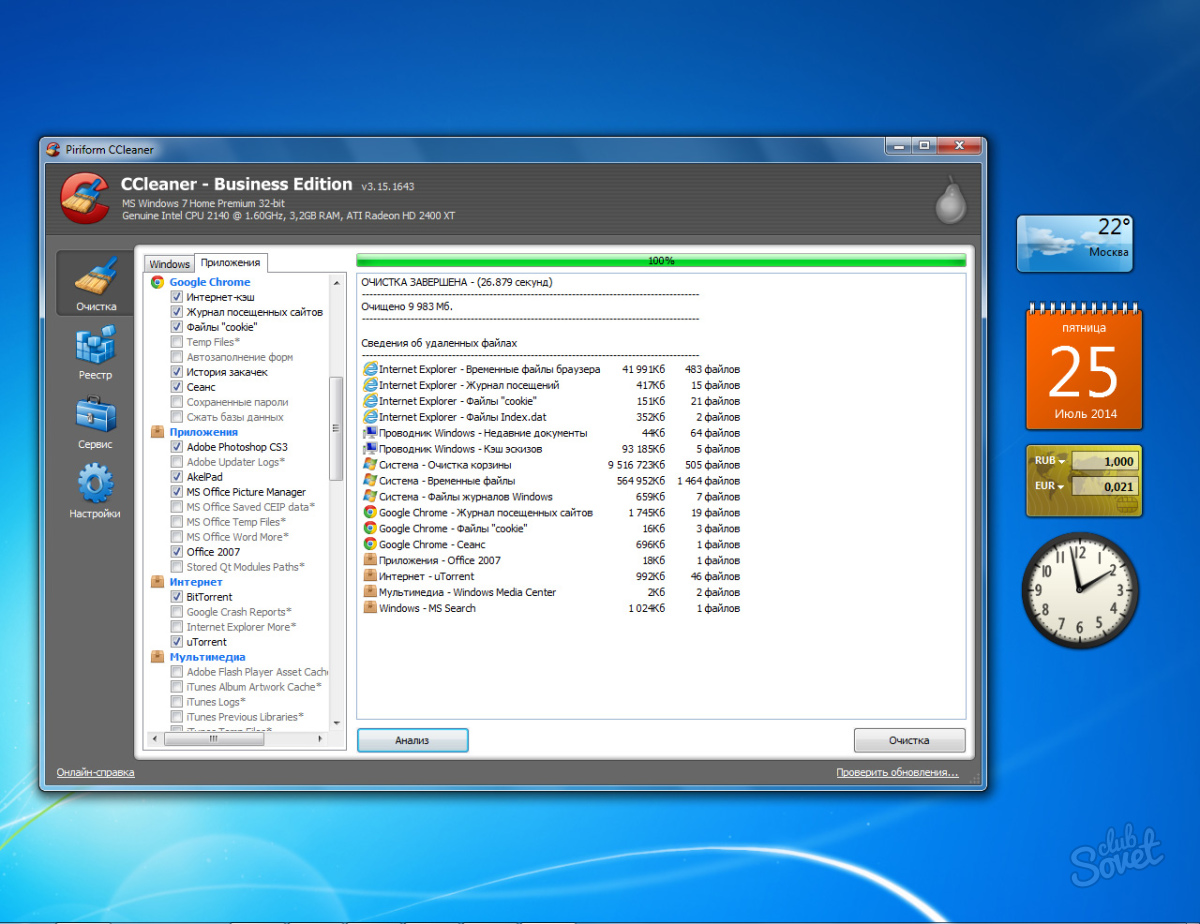Image resolution: width=1200 pixels, height=924 pixels.
Task: Click the orange calendar gadget showing 25
Action: [1084, 367]
